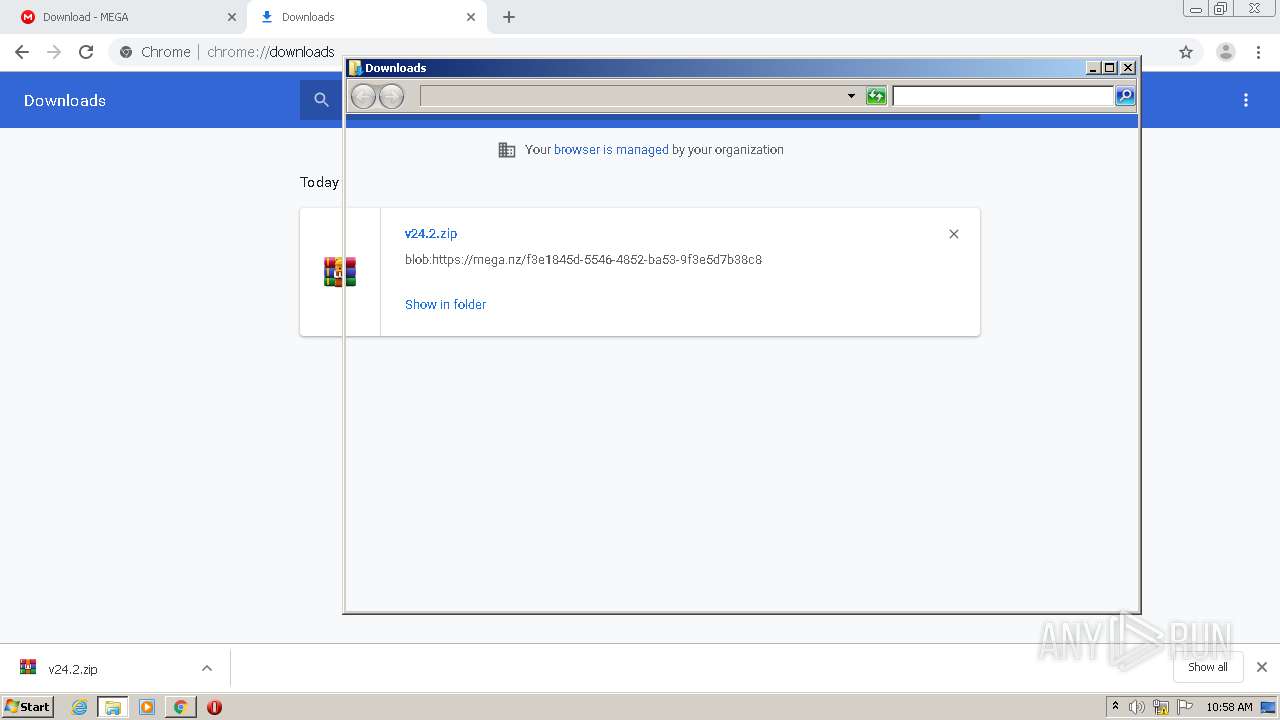The width and height of the screenshot is (1280, 720).
Task: Click the mega.nz blob URL text
Action: [x=583, y=260]
